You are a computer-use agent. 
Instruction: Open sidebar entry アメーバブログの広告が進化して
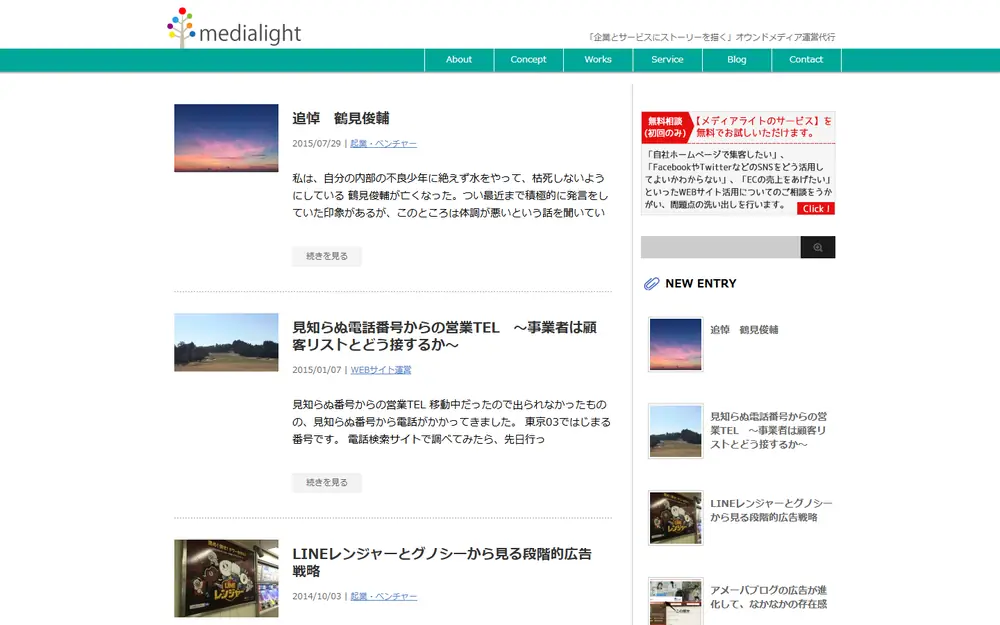768,597
